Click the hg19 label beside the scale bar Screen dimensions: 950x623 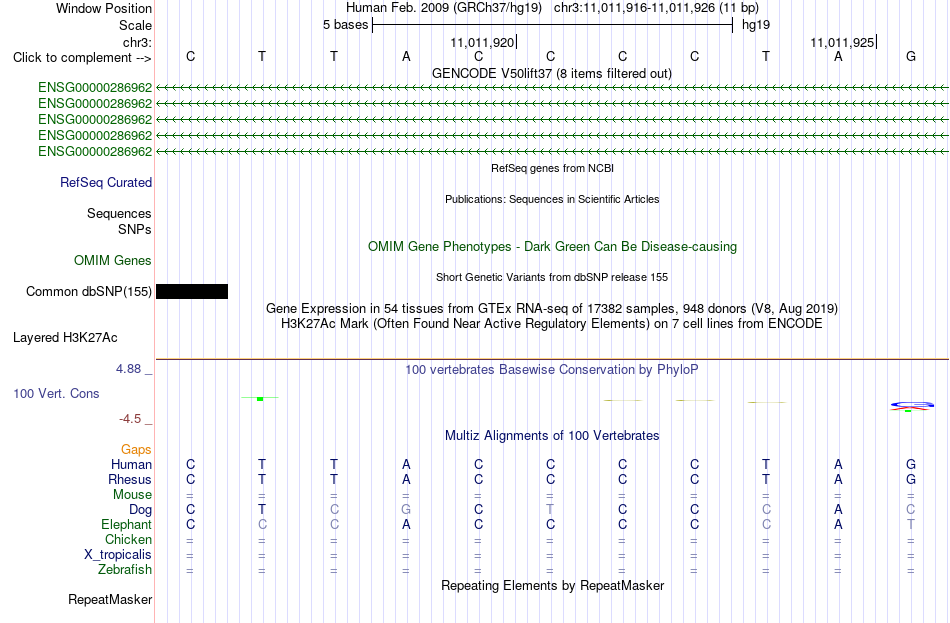756,25
